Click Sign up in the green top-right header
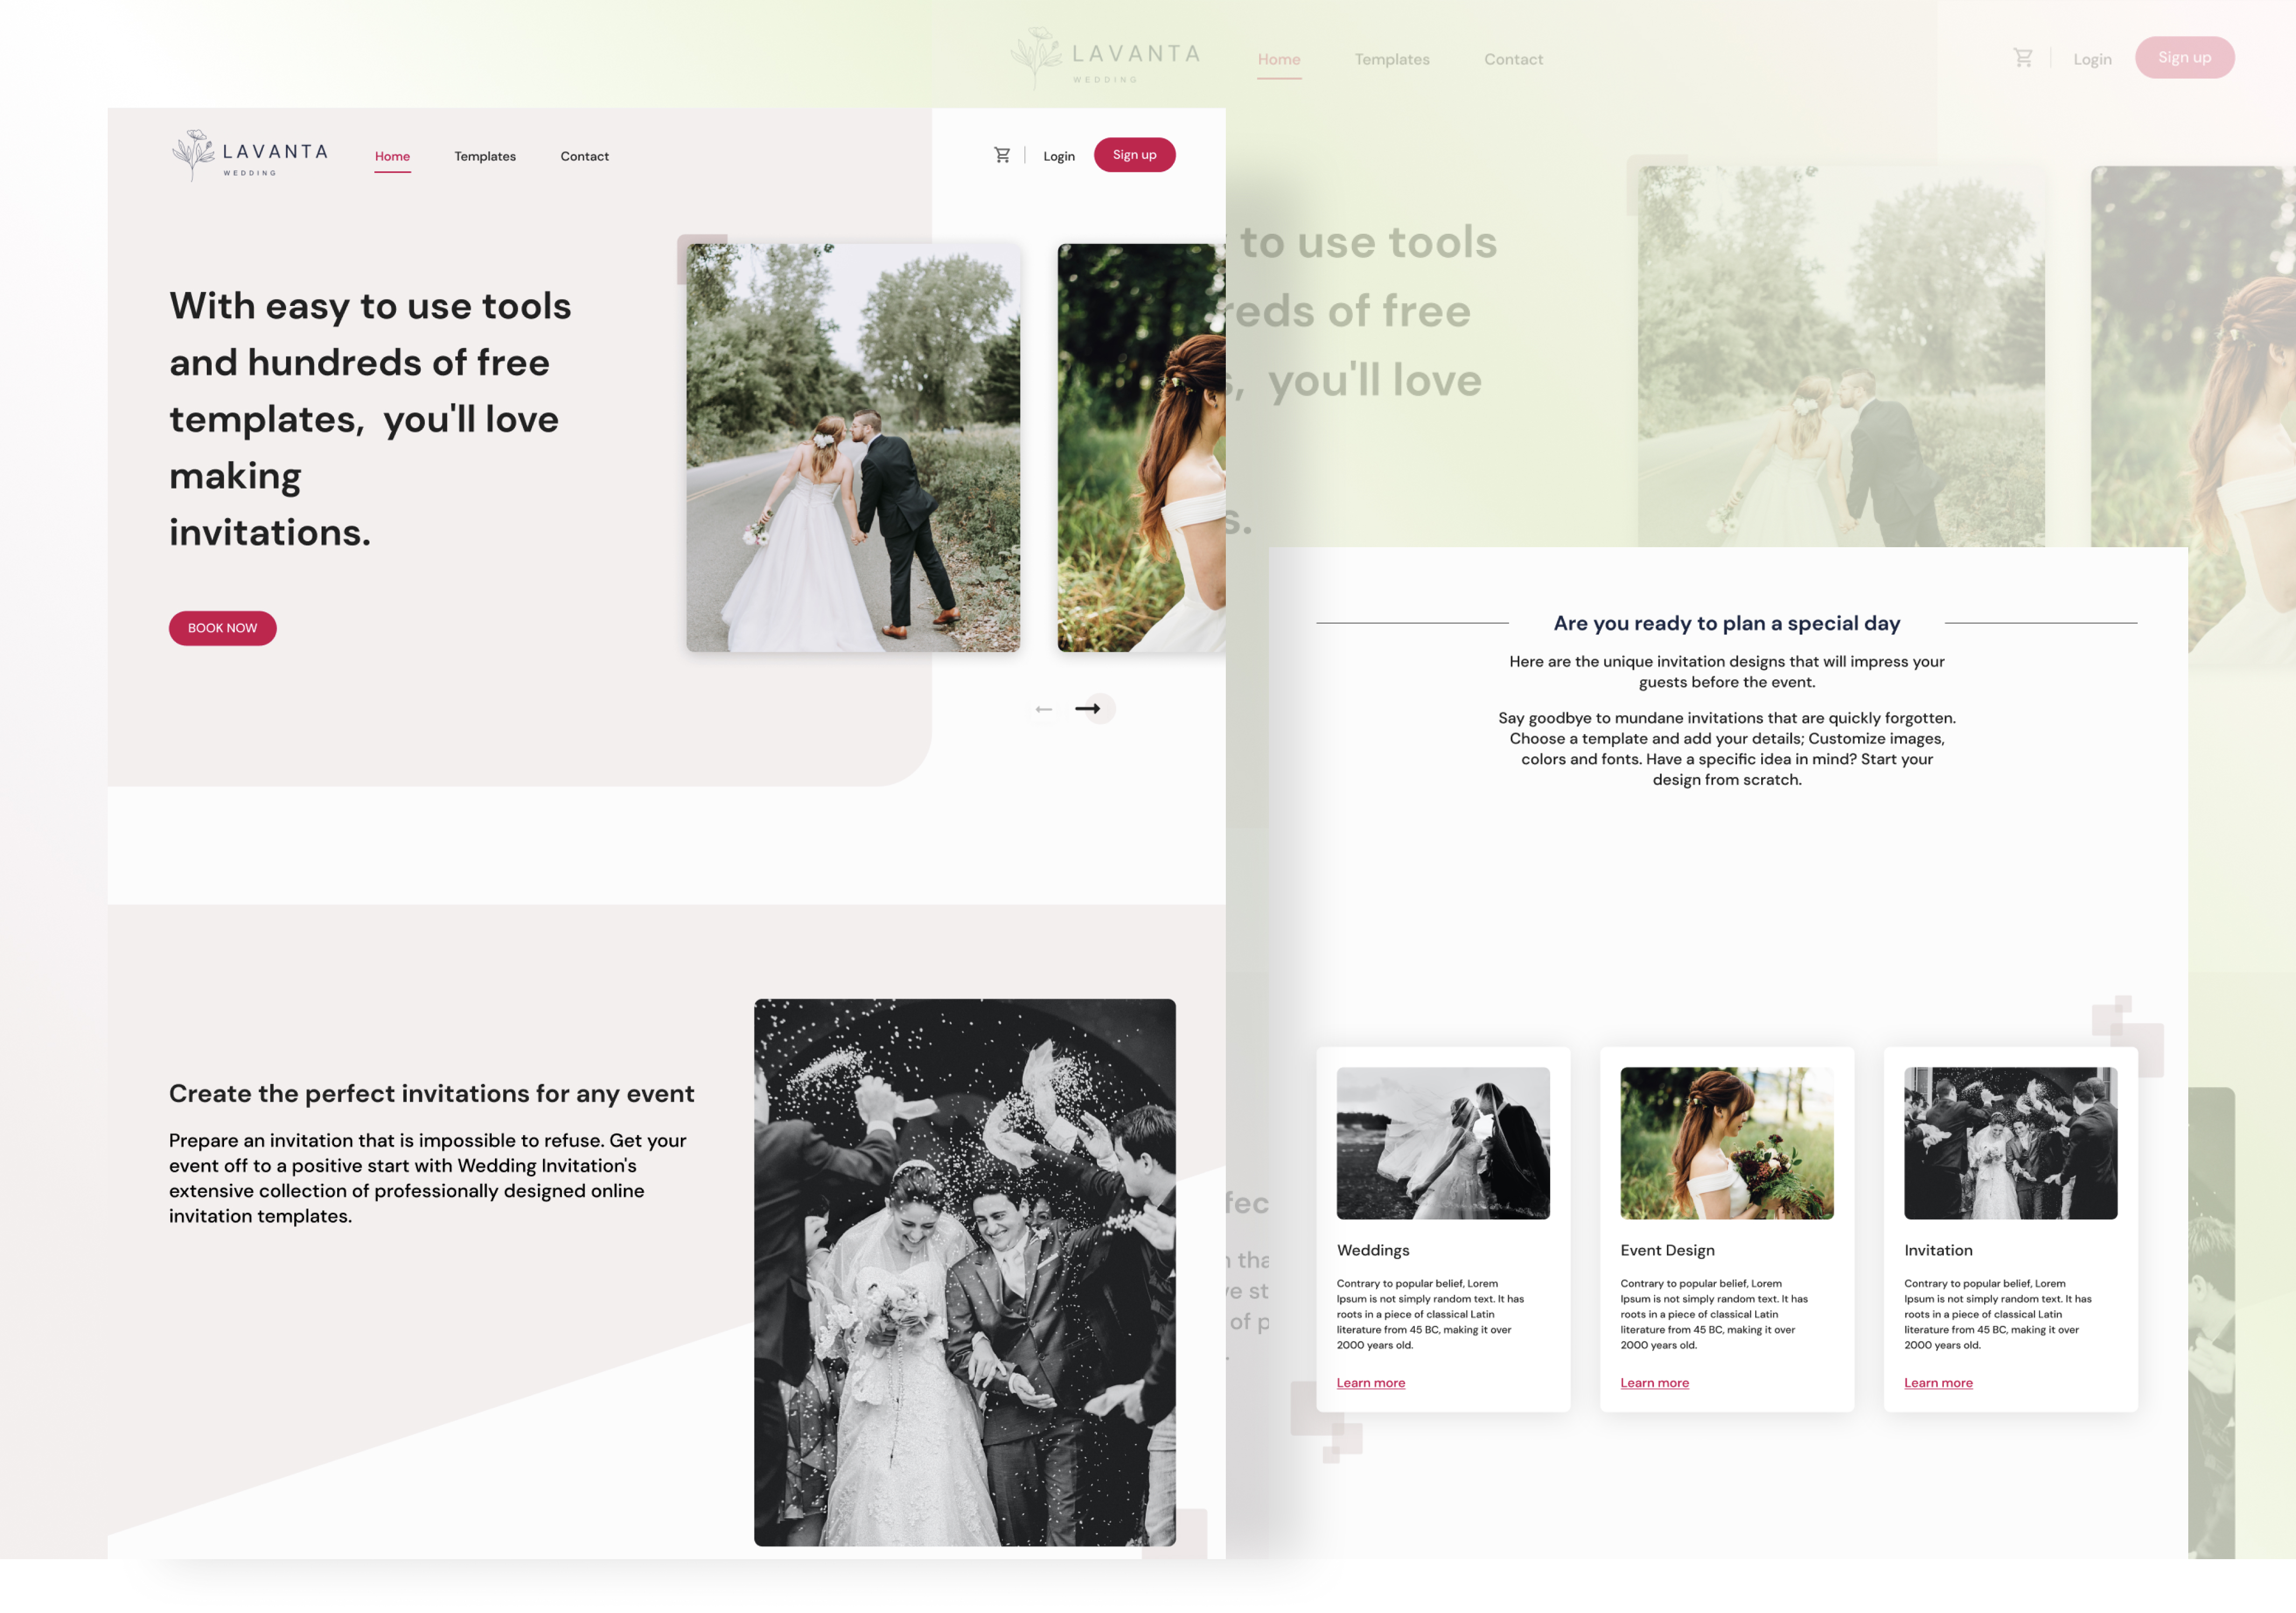 [2184, 57]
